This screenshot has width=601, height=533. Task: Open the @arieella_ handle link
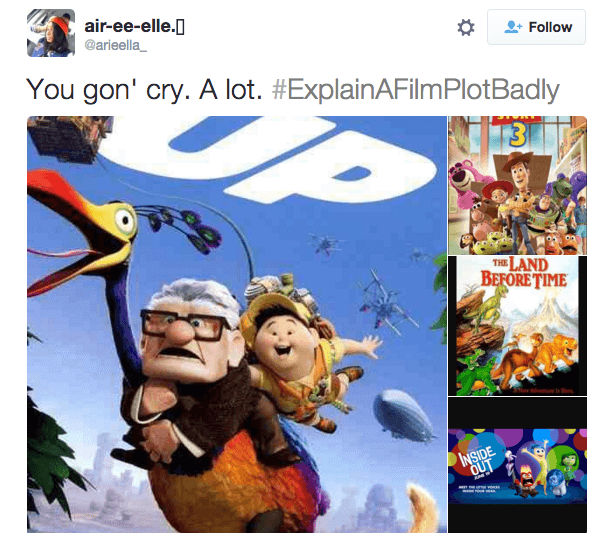point(115,45)
